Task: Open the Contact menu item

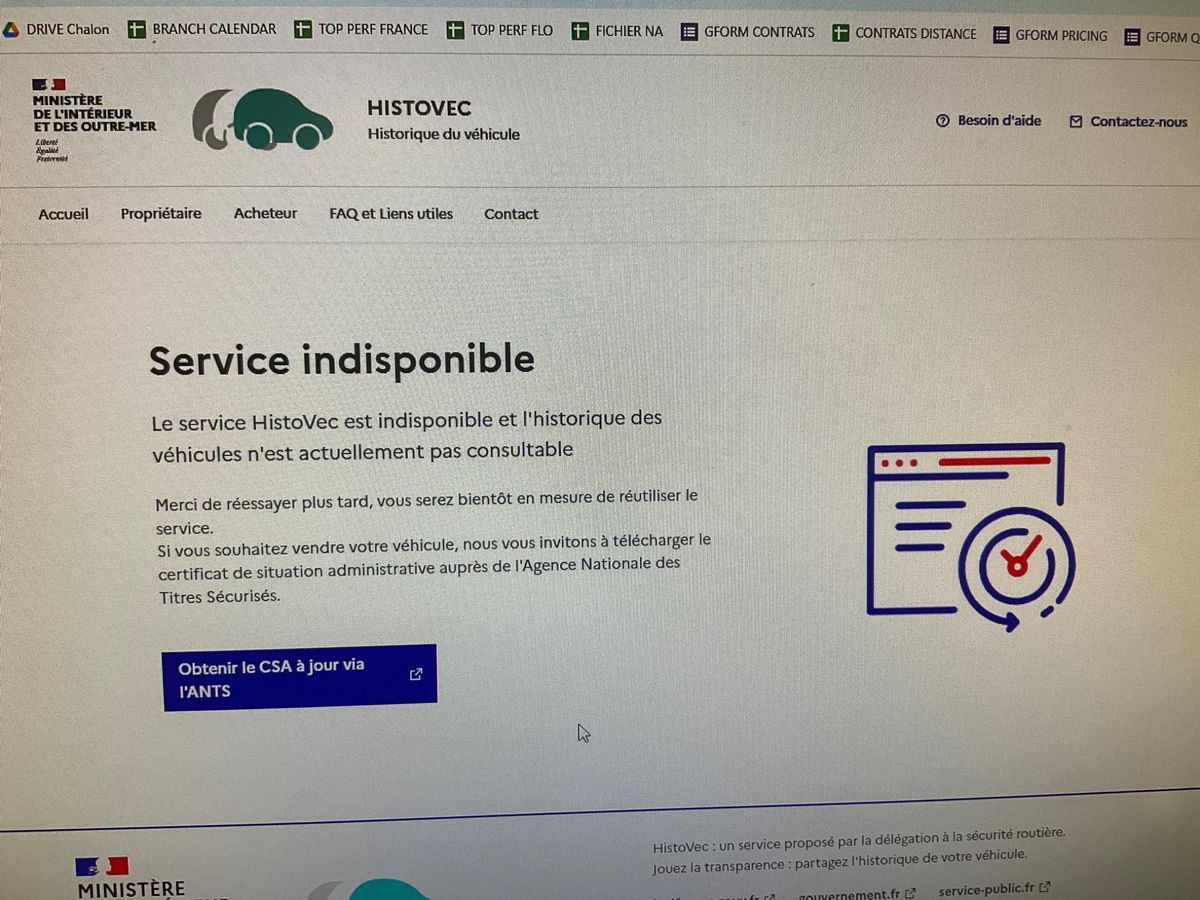Action: pyautogui.click(x=511, y=214)
